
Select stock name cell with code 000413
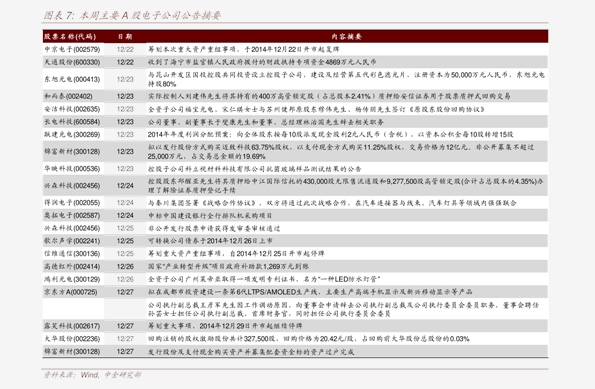click(72, 79)
